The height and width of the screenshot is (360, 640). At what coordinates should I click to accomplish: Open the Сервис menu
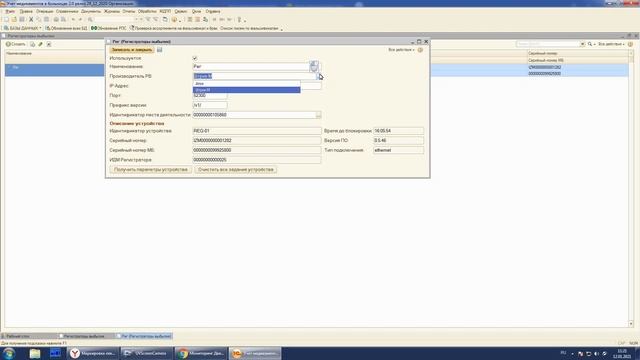(x=180, y=11)
